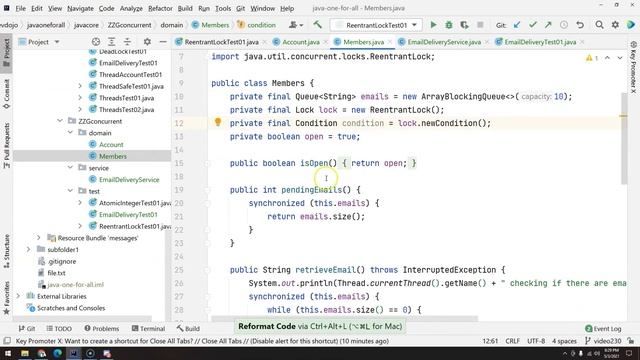Show Git history clock icon
This screenshot has width=640, height=360.
point(564,25)
